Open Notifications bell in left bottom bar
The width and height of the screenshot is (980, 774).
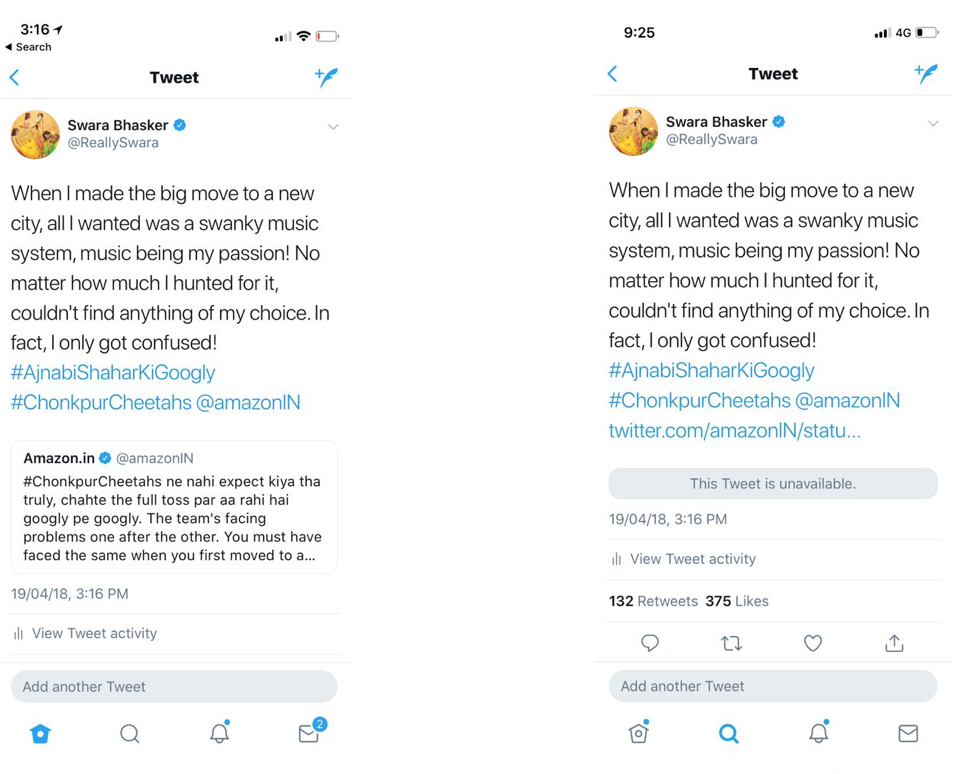tap(219, 734)
